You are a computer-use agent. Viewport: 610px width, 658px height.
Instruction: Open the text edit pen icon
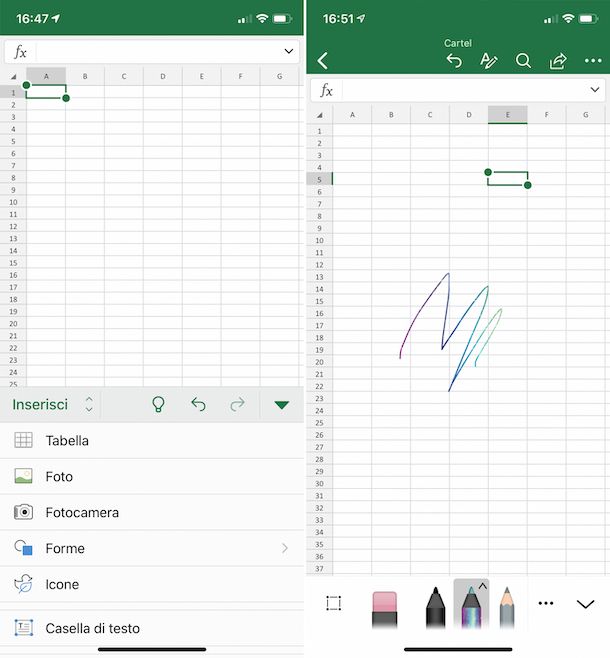[488, 61]
